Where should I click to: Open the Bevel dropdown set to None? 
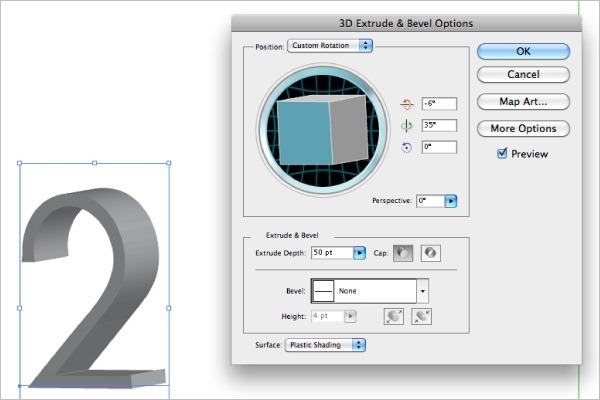click(x=370, y=291)
